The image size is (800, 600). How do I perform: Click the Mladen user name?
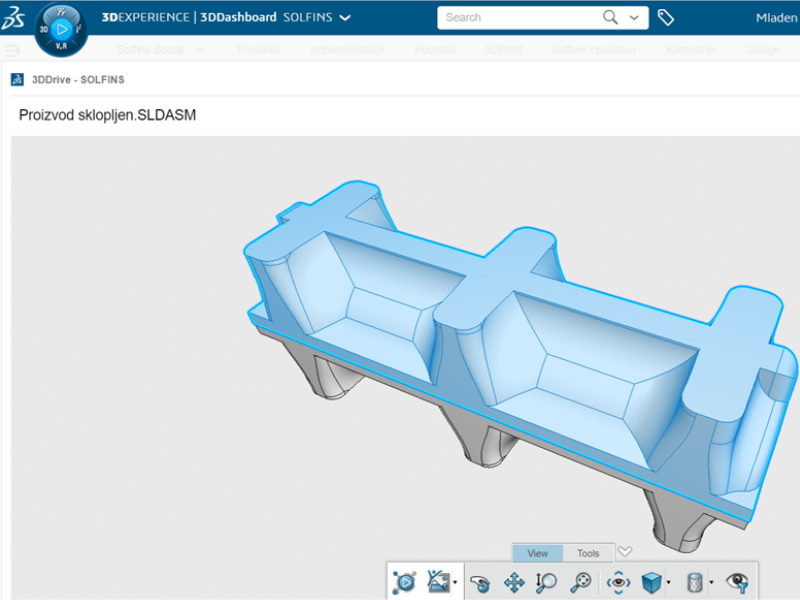coord(776,18)
